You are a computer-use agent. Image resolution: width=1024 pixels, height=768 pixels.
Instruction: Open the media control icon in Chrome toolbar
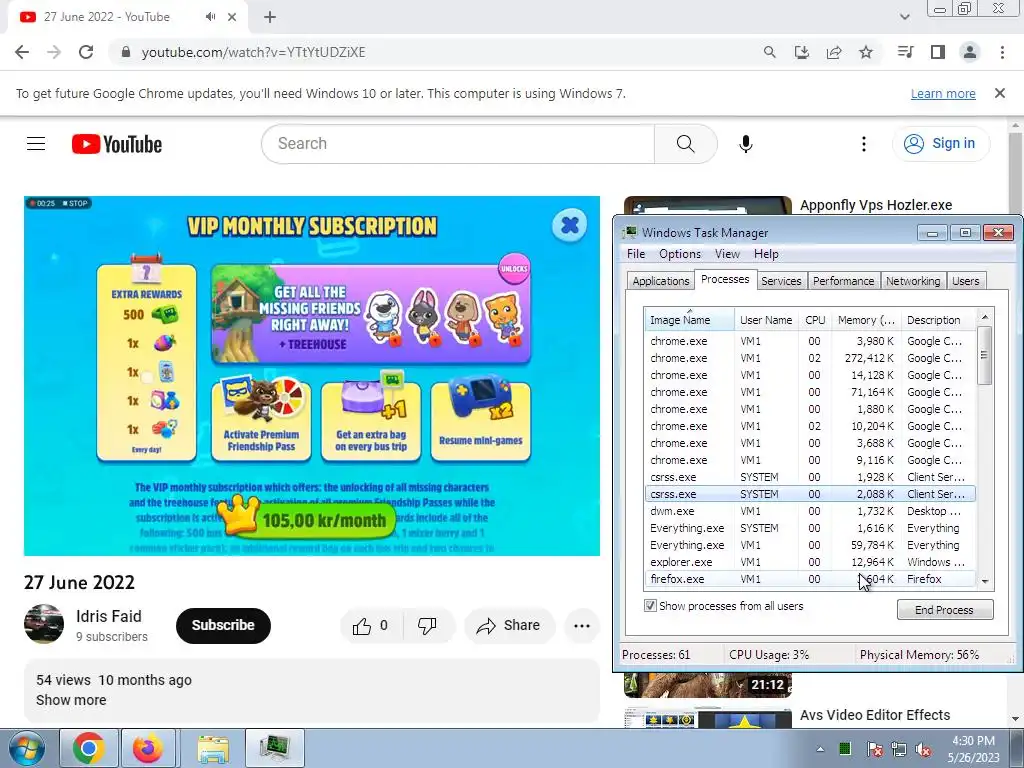coord(905,52)
